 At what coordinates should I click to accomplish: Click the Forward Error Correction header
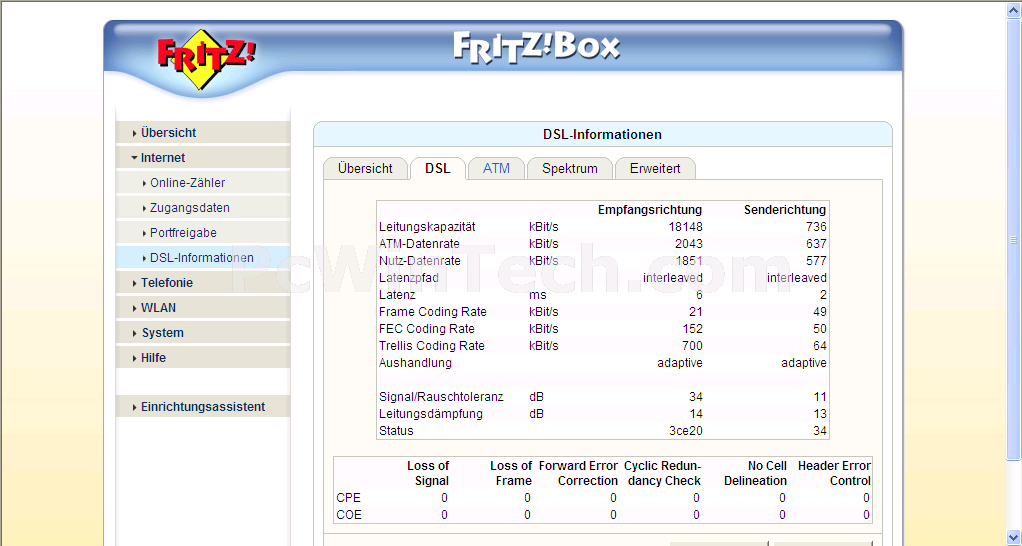pos(578,474)
